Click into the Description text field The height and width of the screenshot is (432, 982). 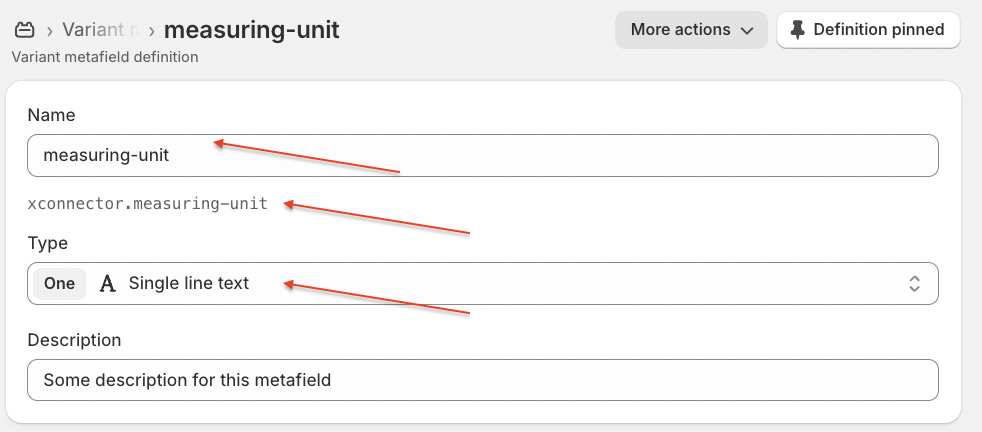click(x=482, y=380)
